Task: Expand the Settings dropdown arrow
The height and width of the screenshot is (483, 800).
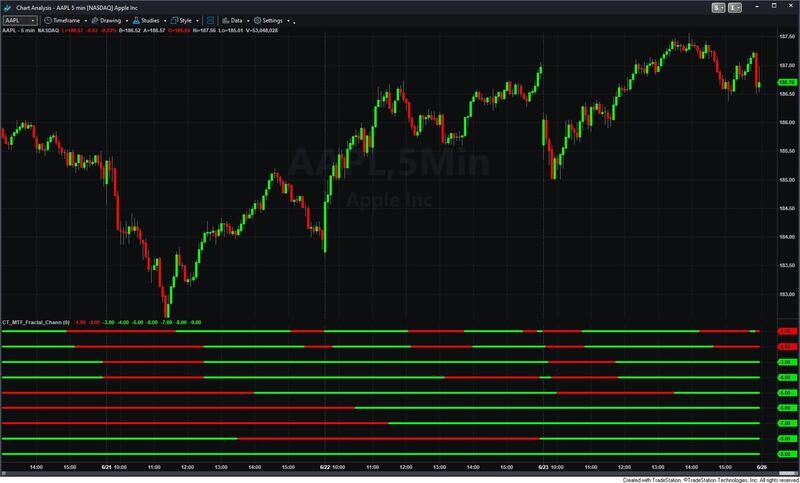Action: coord(288,21)
